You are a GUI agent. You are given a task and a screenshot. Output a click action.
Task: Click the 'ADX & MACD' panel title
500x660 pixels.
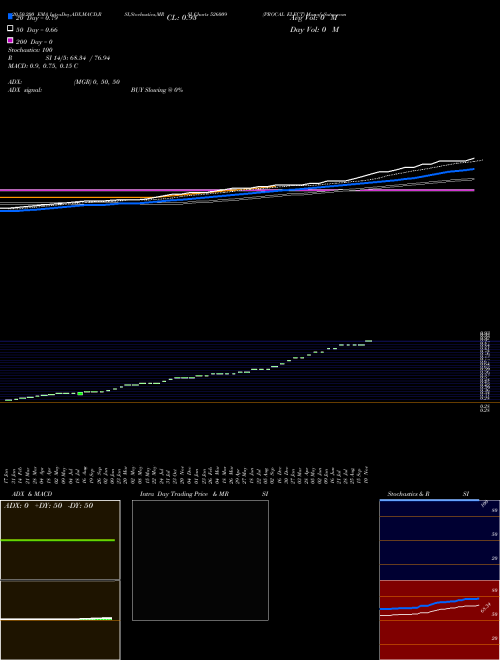(x=32, y=494)
